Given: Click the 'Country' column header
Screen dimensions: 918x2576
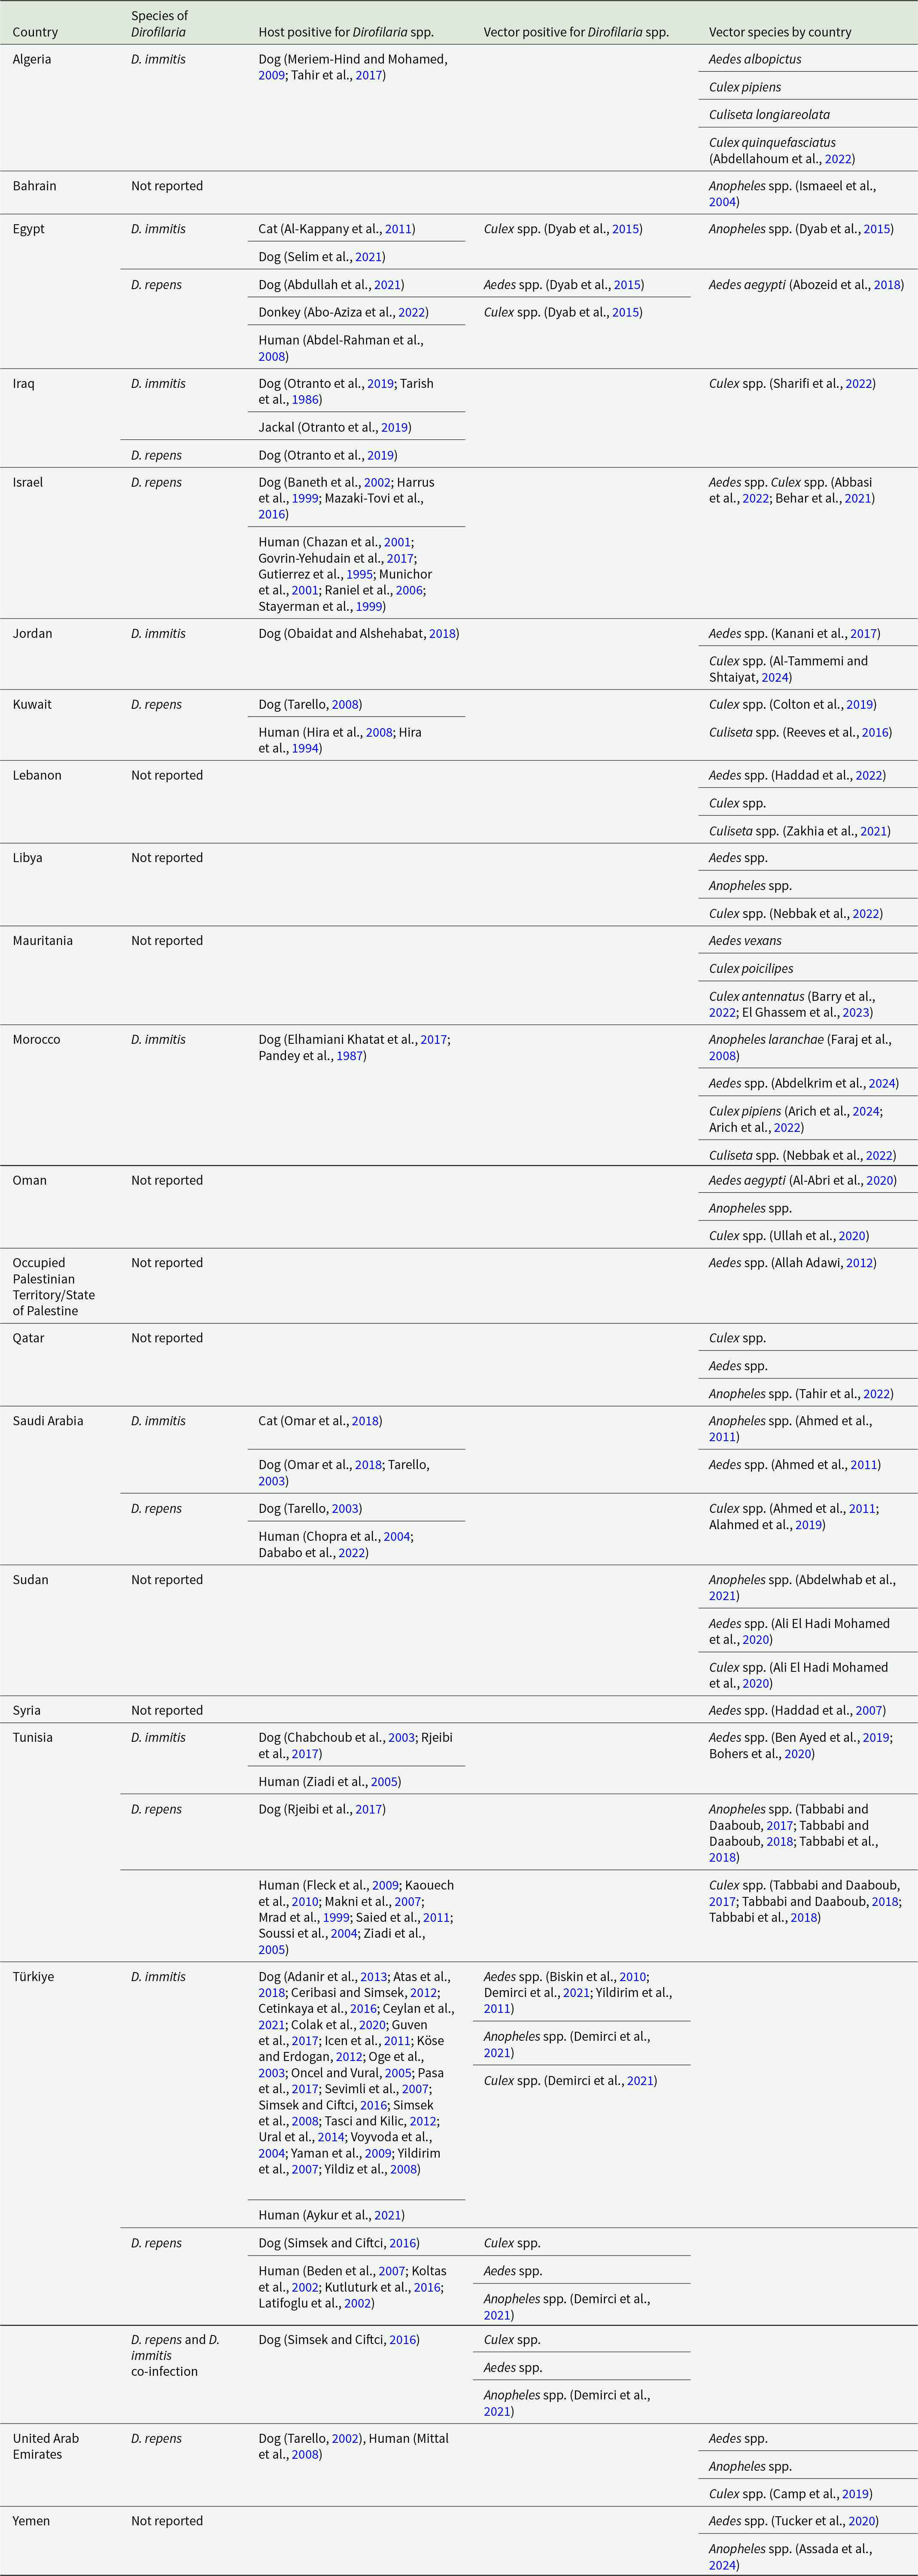Looking at the screenshot, I should (x=35, y=32).
